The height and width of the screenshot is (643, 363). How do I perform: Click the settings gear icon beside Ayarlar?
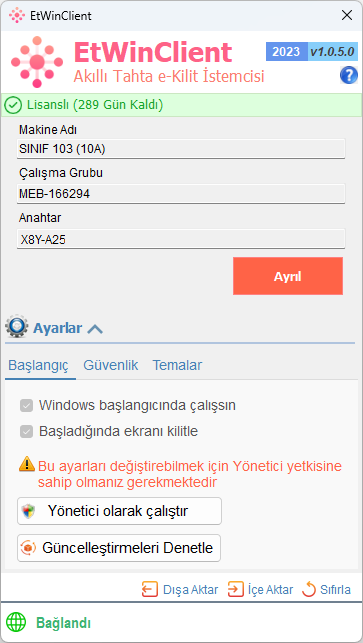click(x=17, y=326)
